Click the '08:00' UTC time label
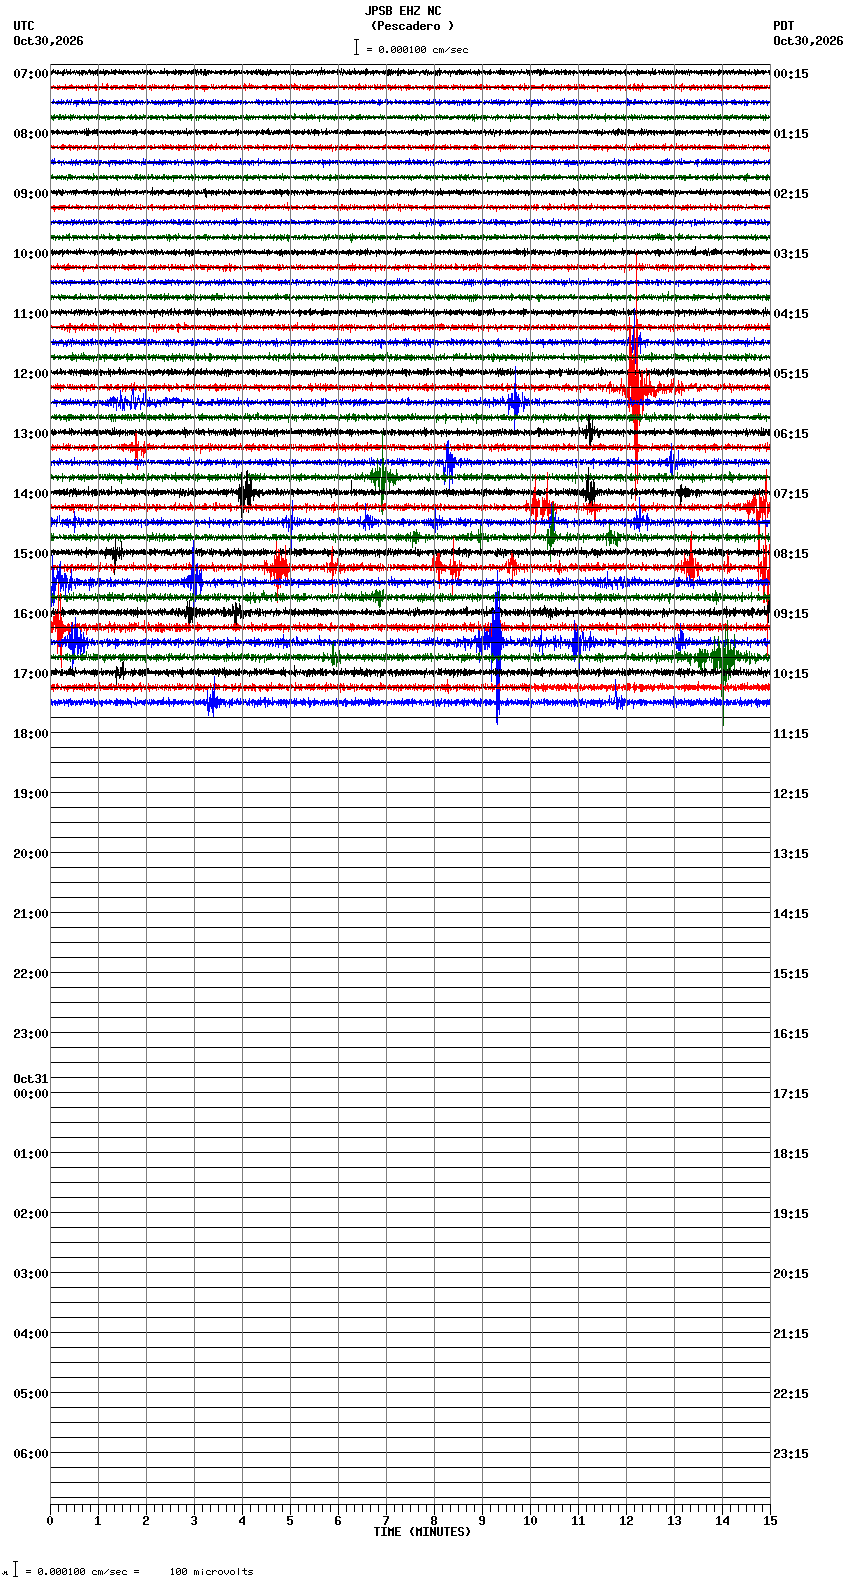Screen dimensions: 850x1584 [x=31, y=134]
